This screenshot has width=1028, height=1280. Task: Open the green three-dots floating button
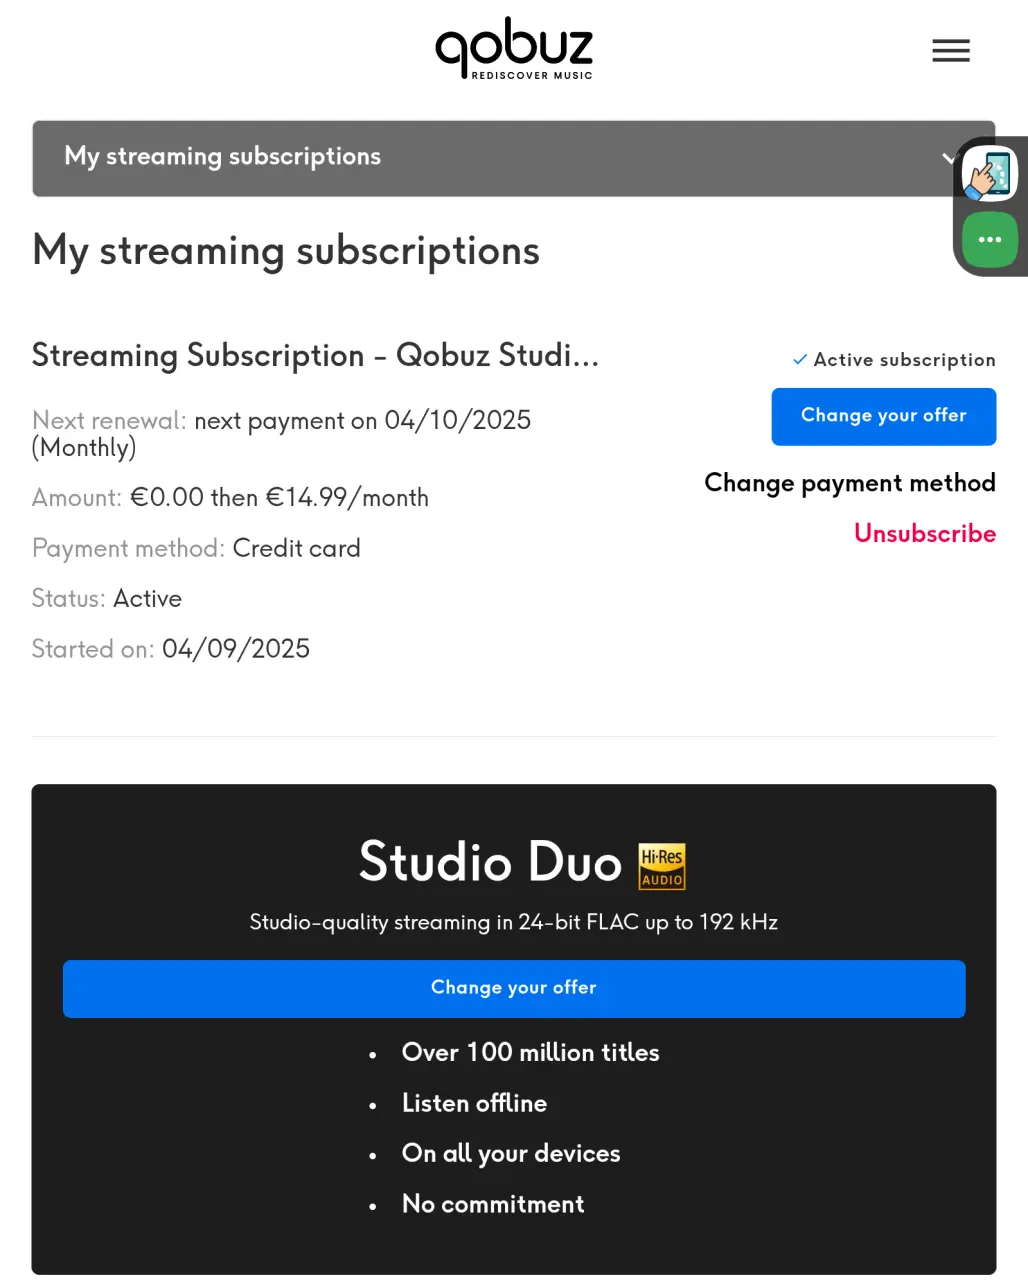click(990, 240)
